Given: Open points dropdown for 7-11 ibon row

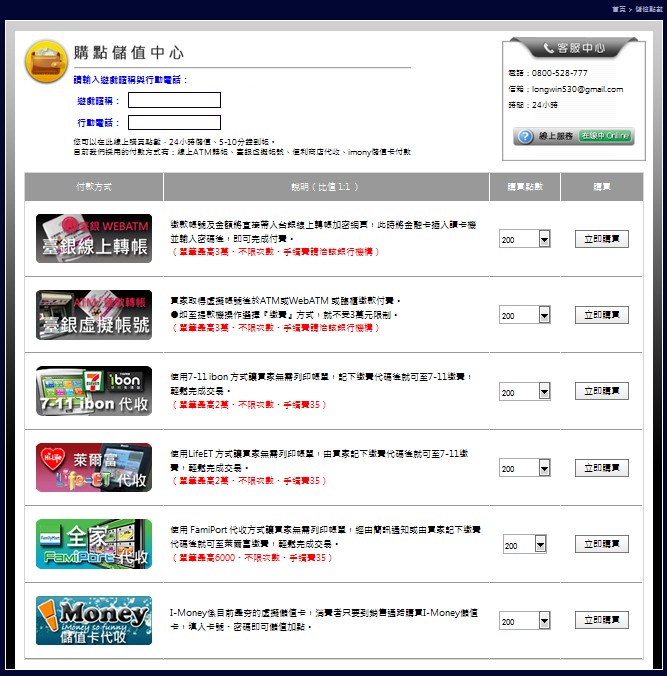Looking at the screenshot, I should [x=544, y=392].
